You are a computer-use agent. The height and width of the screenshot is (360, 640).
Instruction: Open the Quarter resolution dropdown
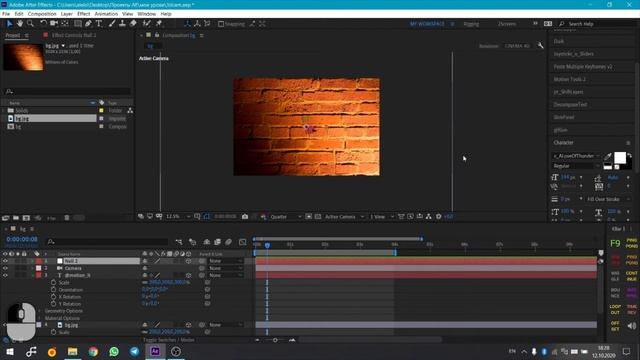pos(286,216)
